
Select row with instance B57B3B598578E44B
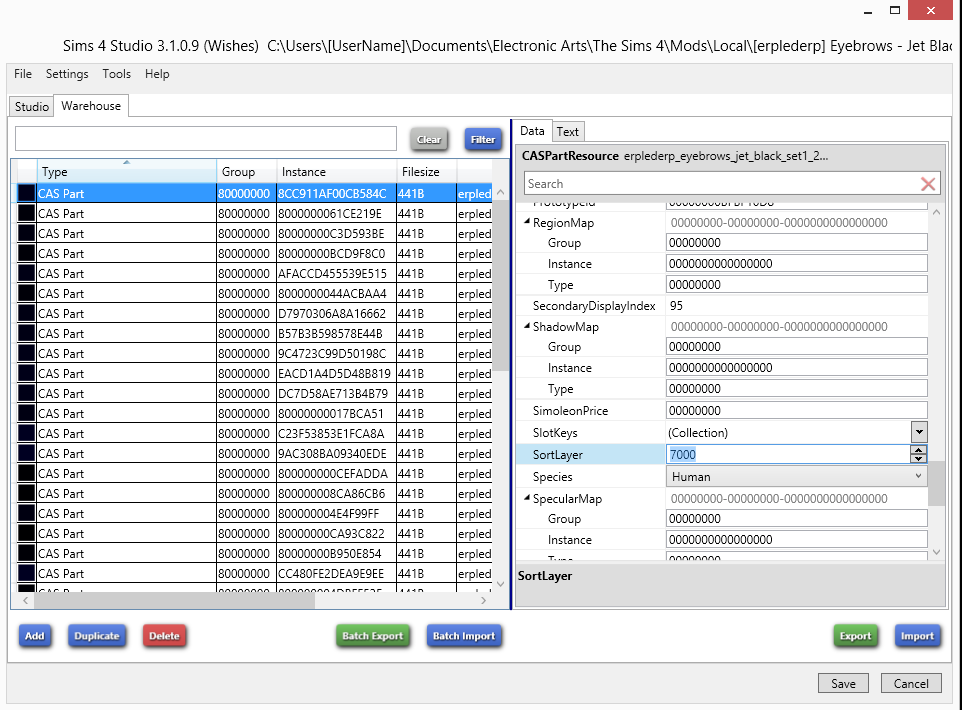click(254, 334)
